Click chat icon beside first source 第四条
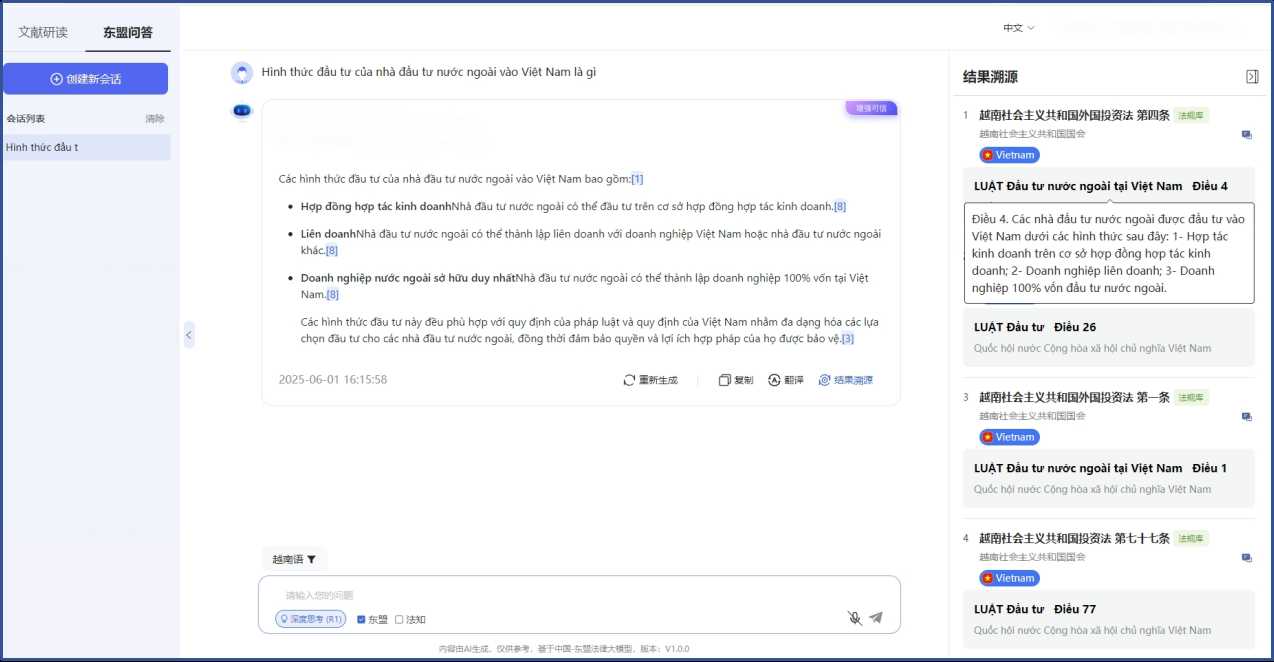This screenshot has height=662, width=1274. 1246,135
